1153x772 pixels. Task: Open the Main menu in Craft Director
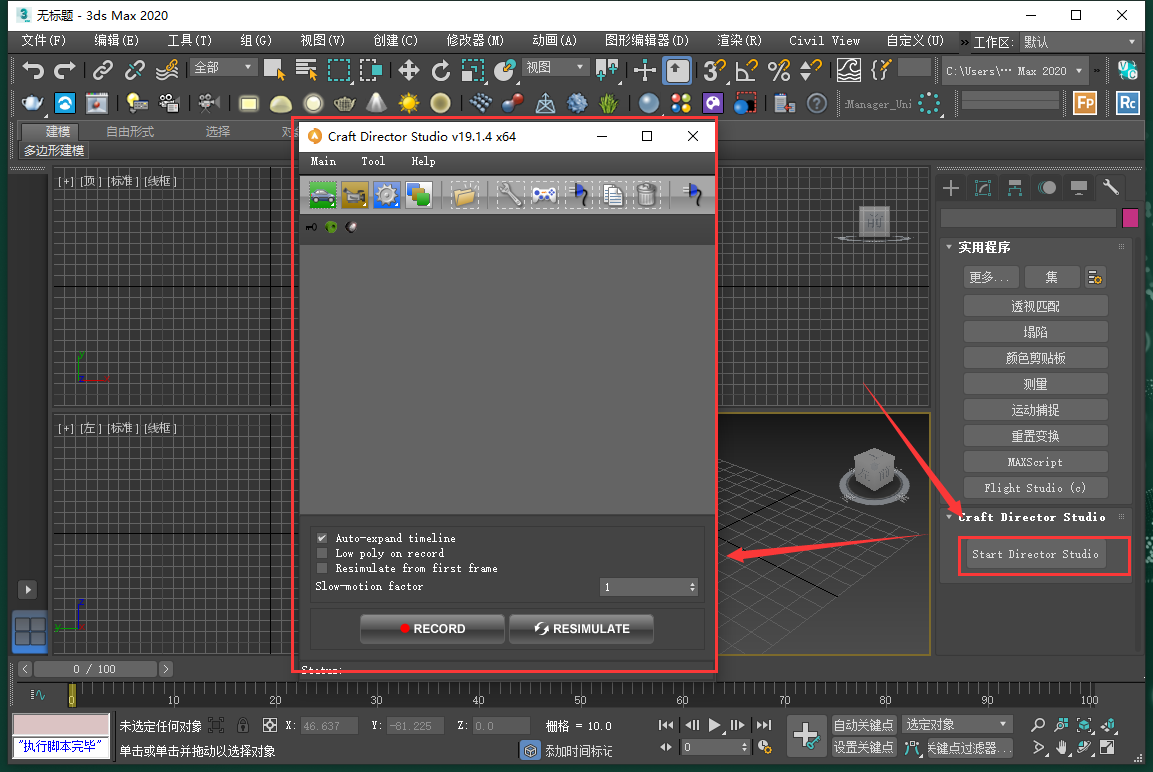pos(323,161)
